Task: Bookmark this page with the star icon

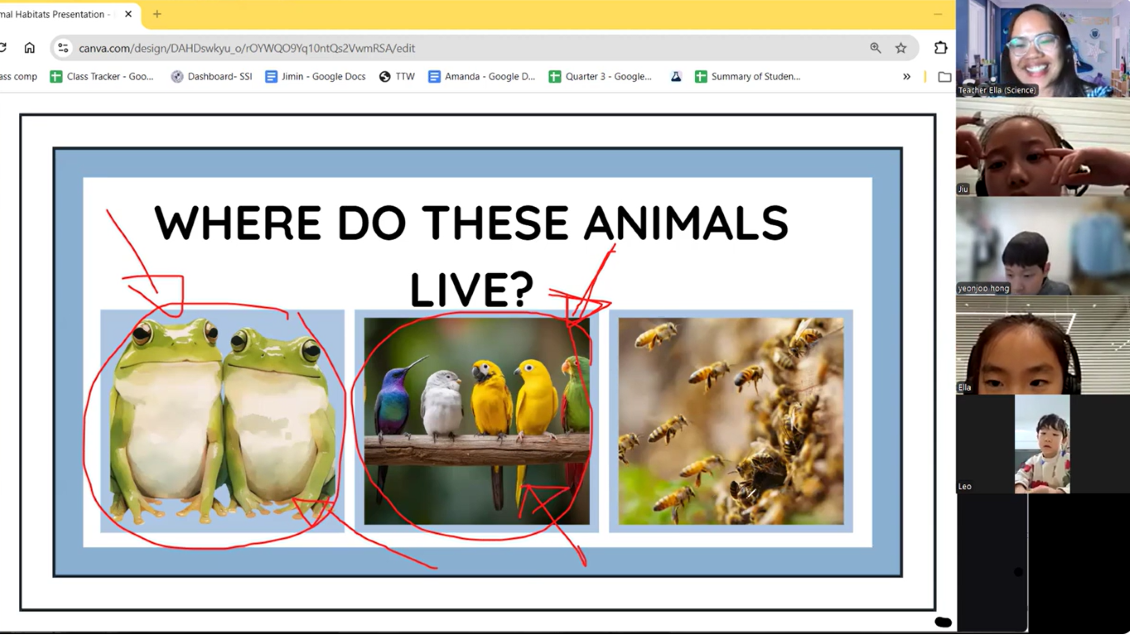Action: coord(901,48)
